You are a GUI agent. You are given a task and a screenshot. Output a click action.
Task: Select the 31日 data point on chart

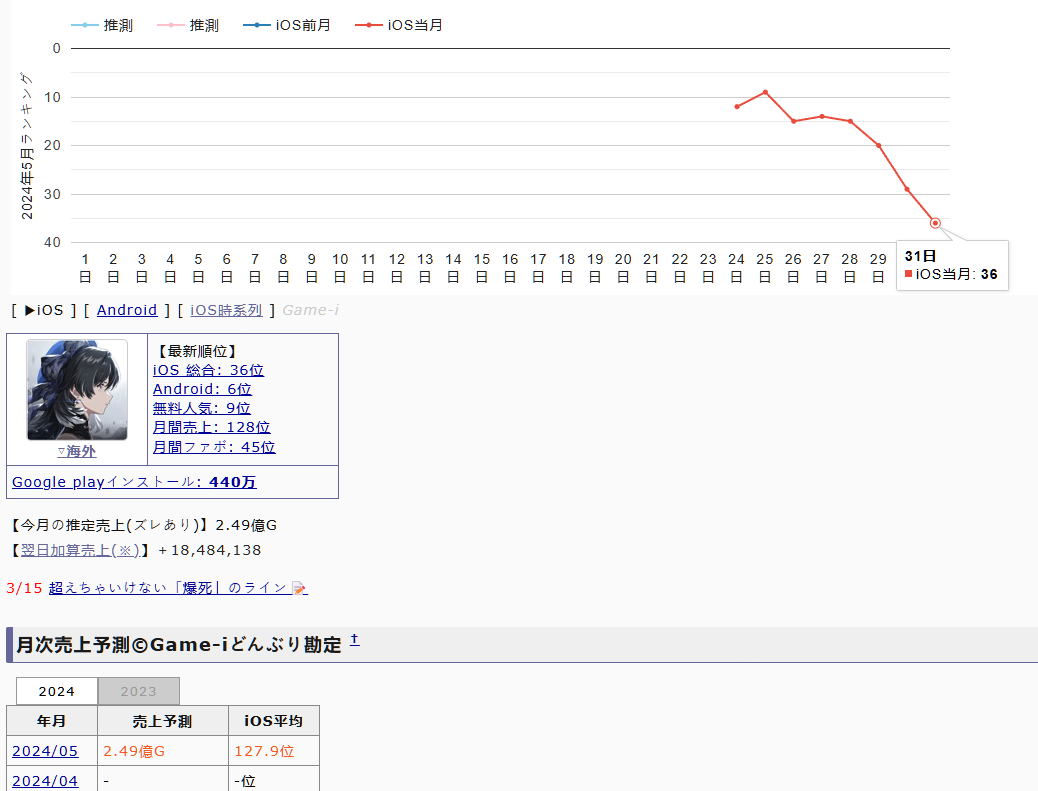pos(935,223)
